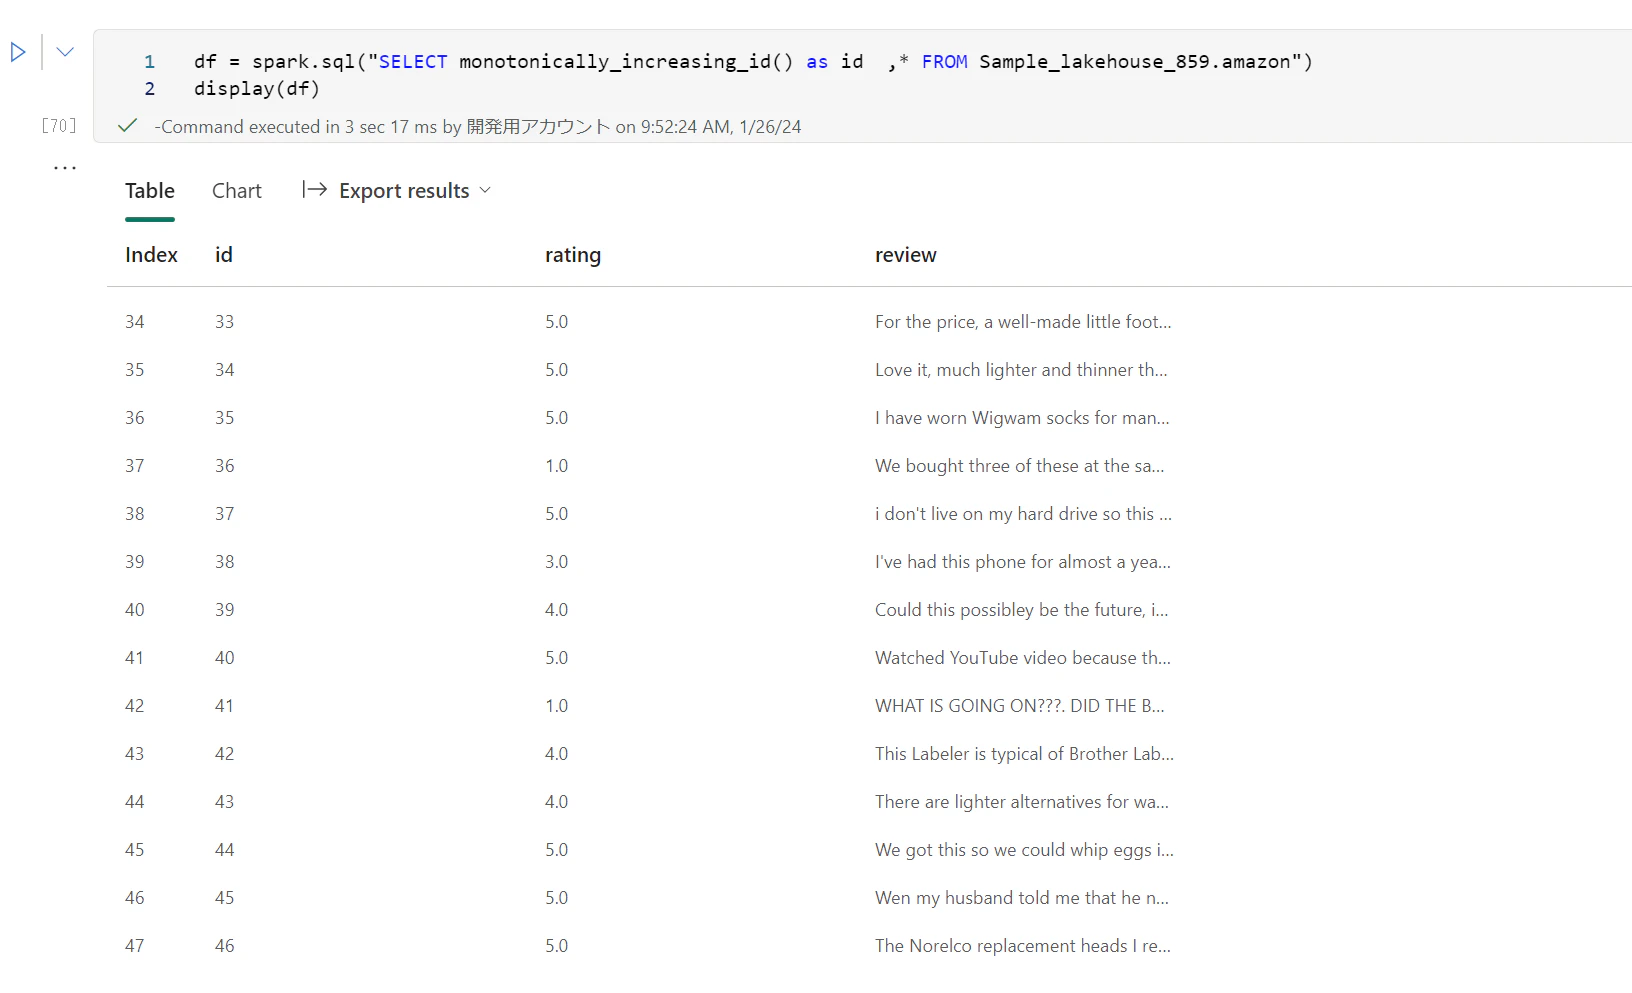Open the cell's more options ellipsis

[x=65, y=168]
